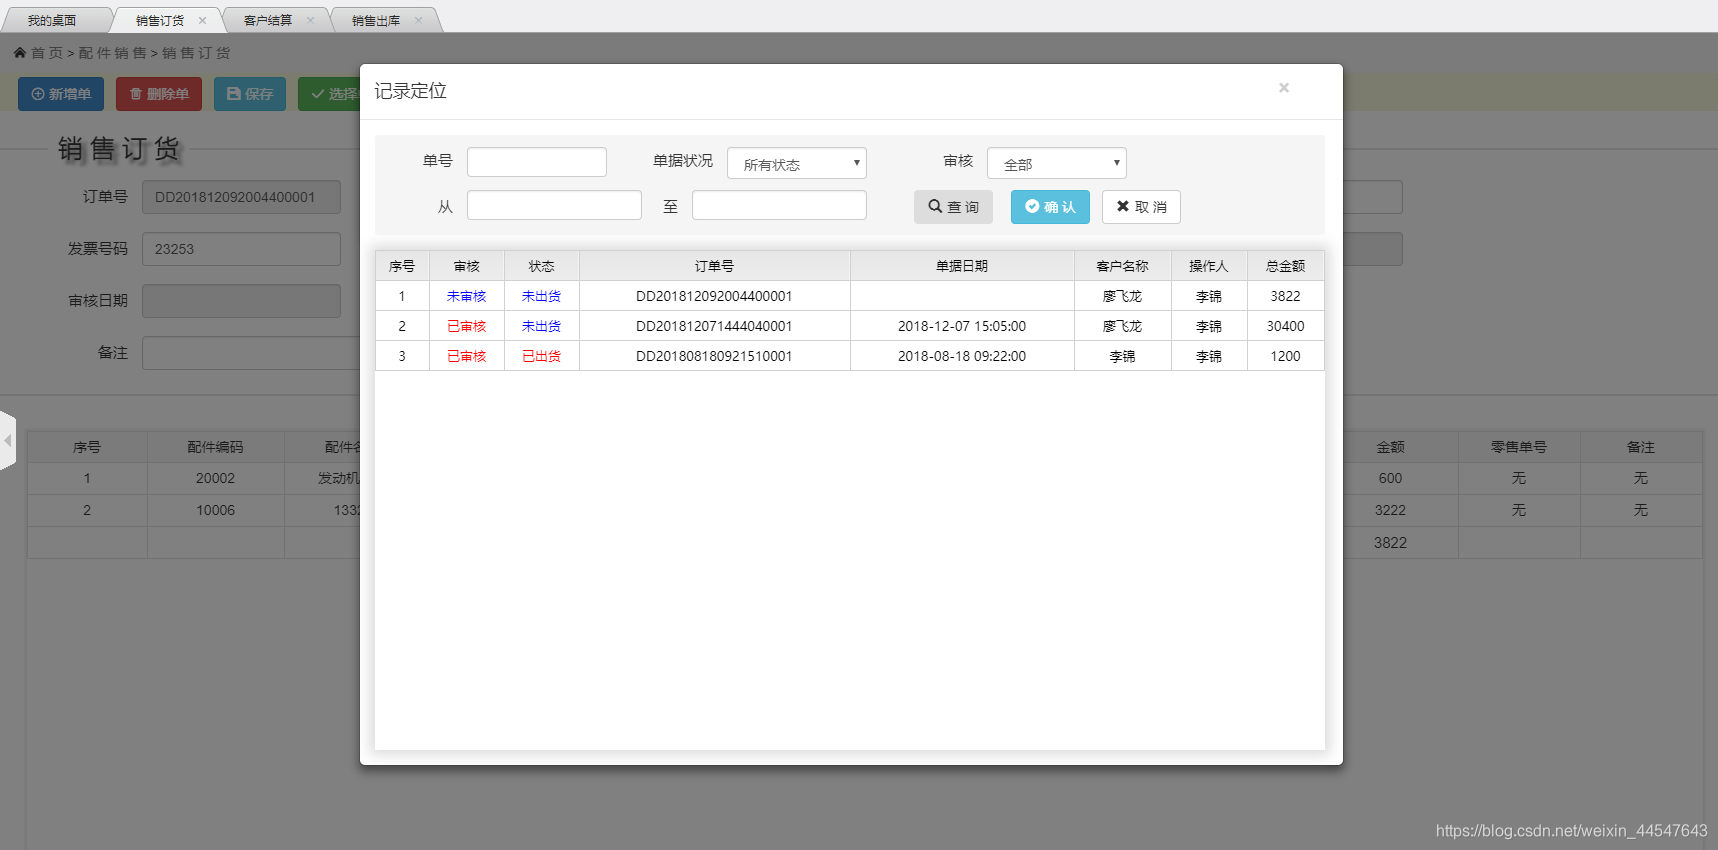Image resolution: width=1718 pixels, height=850 pixels.
Task: Close the 销售出库 tab with its X
Action: tap(418, 20)
